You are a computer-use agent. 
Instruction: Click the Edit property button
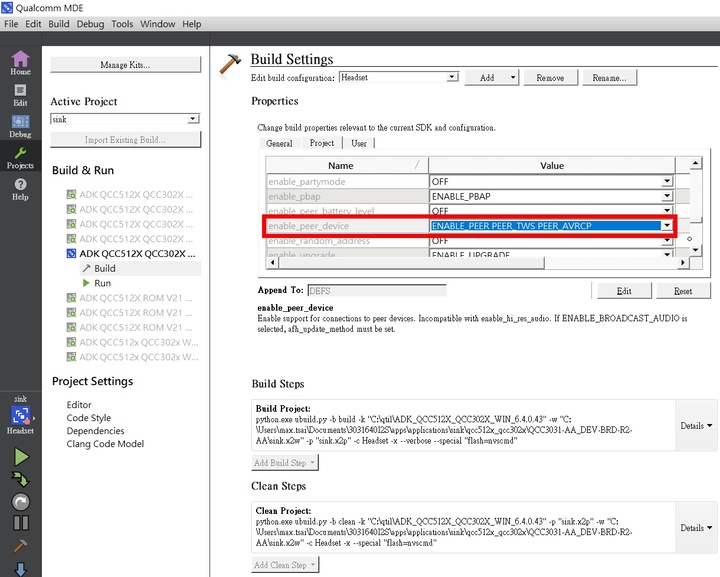[x=624, y=291]
